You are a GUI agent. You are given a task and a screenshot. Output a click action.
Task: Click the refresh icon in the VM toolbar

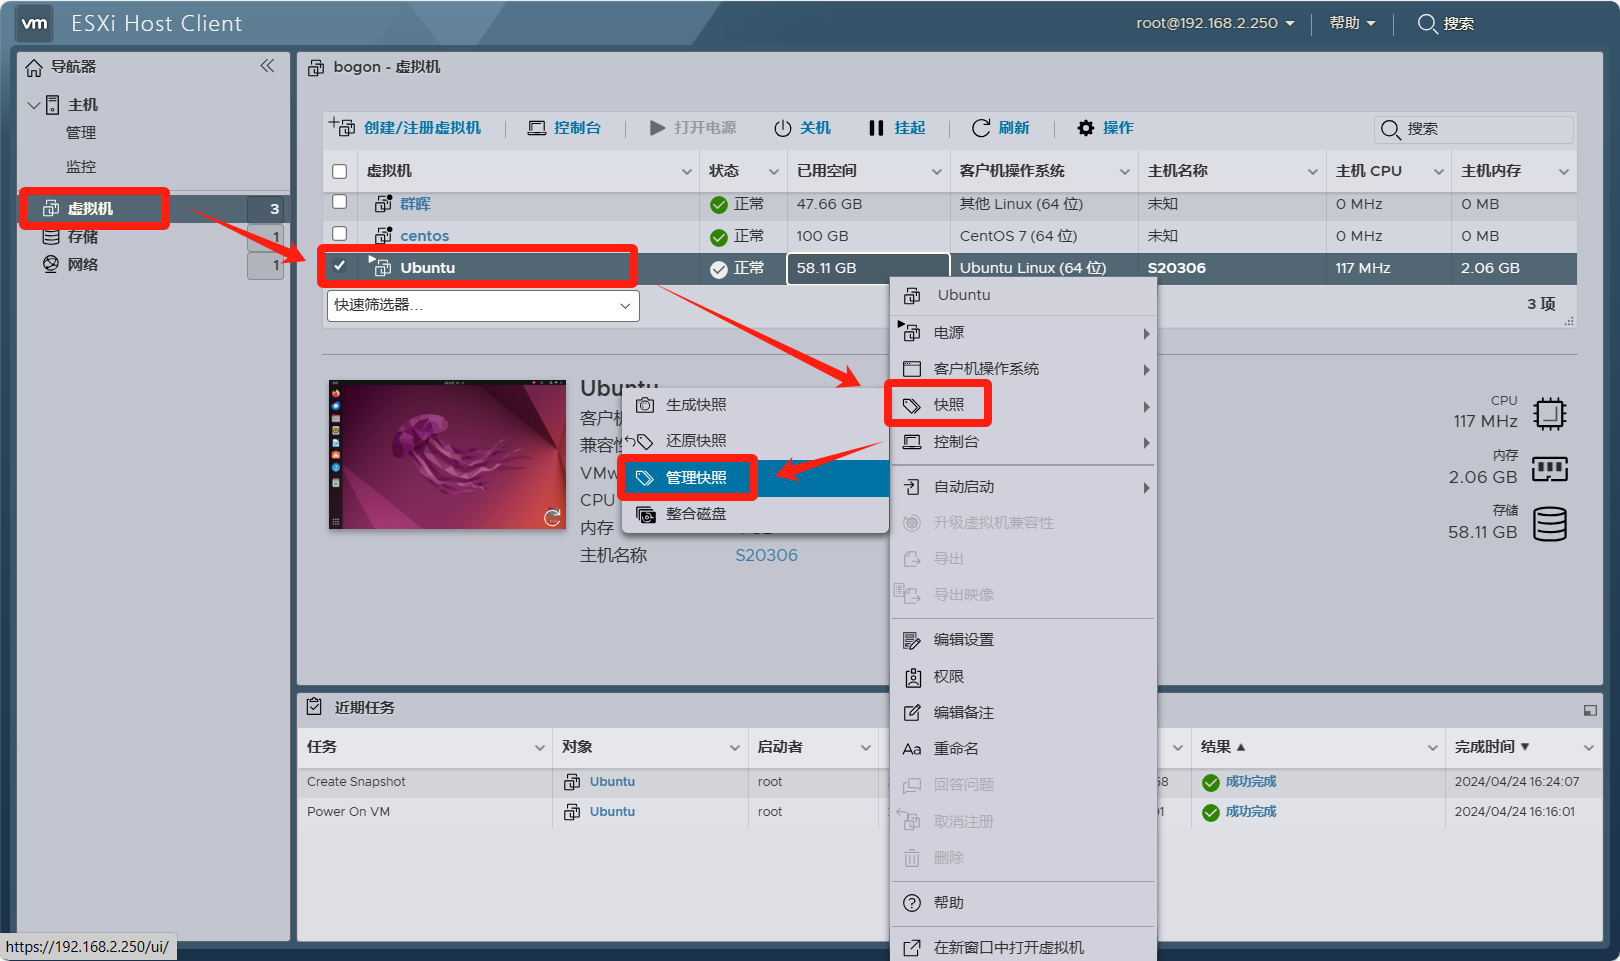click(981, 128)
